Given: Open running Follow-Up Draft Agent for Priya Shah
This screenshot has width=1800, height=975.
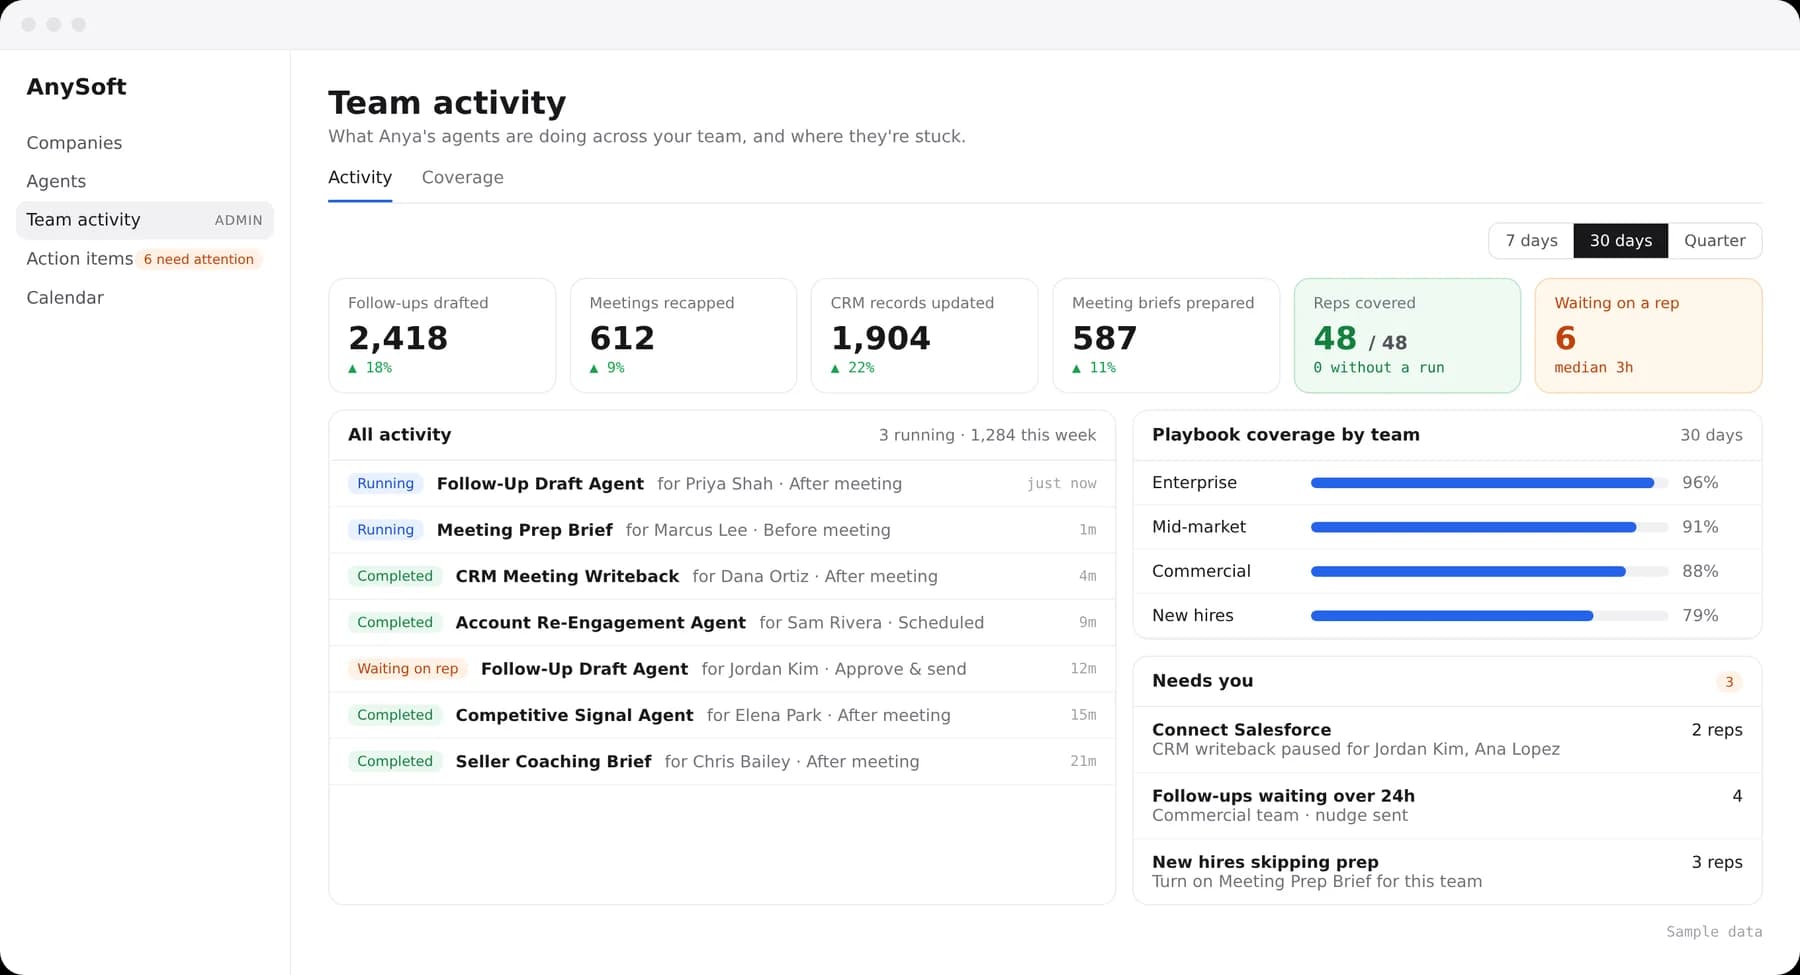Looking at the screenshot, I should click(722, 484).
